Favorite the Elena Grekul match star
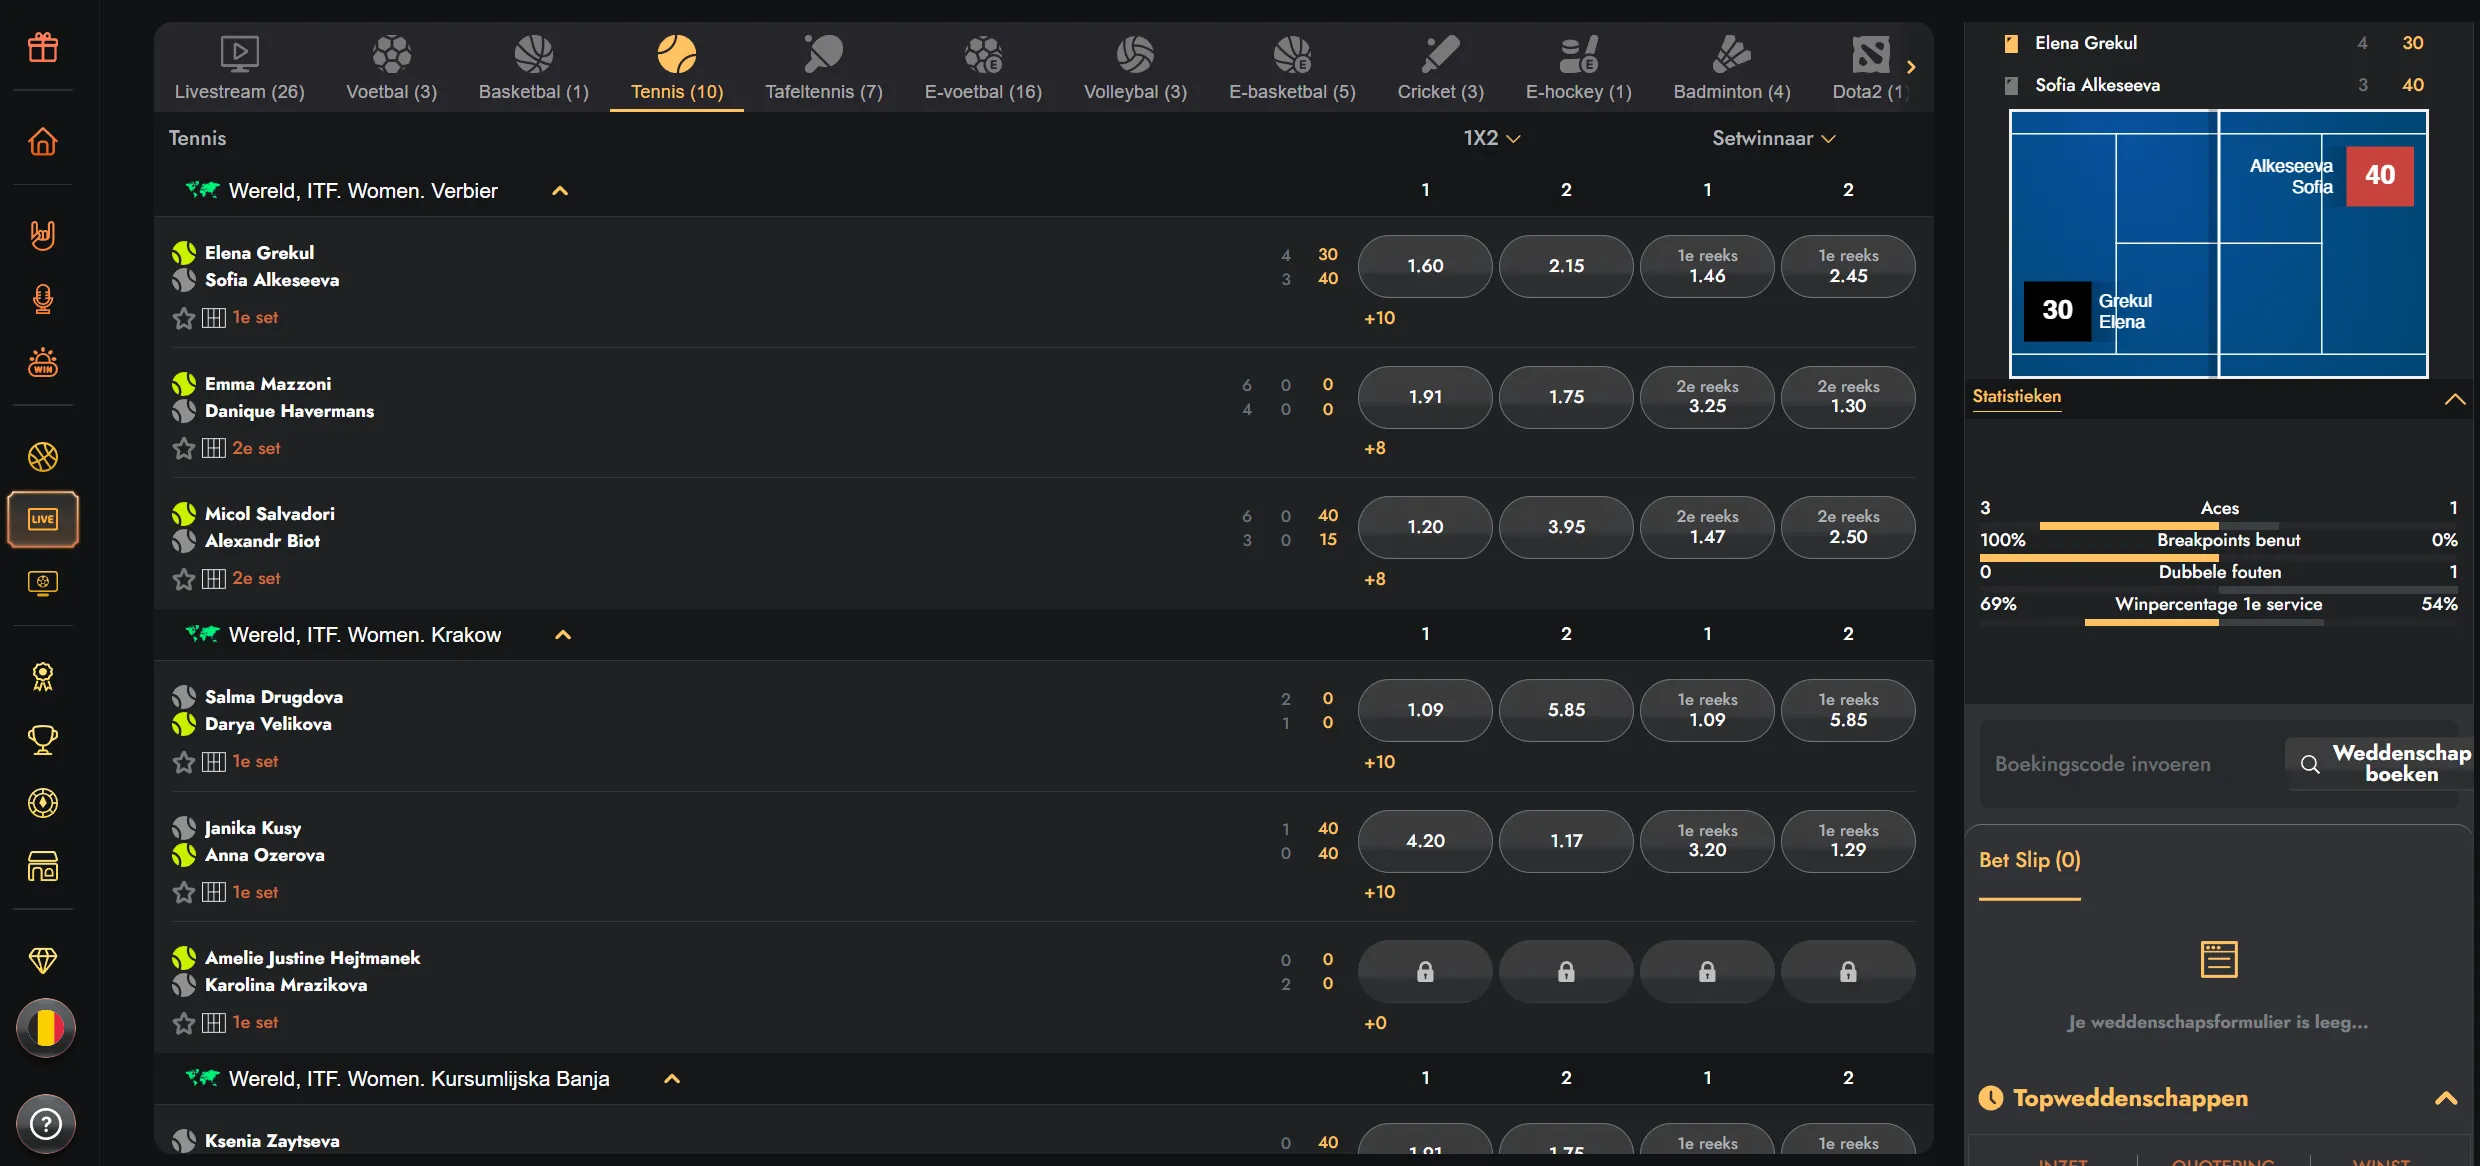This screenshot has width=2480, height=1166. point(184,318)
